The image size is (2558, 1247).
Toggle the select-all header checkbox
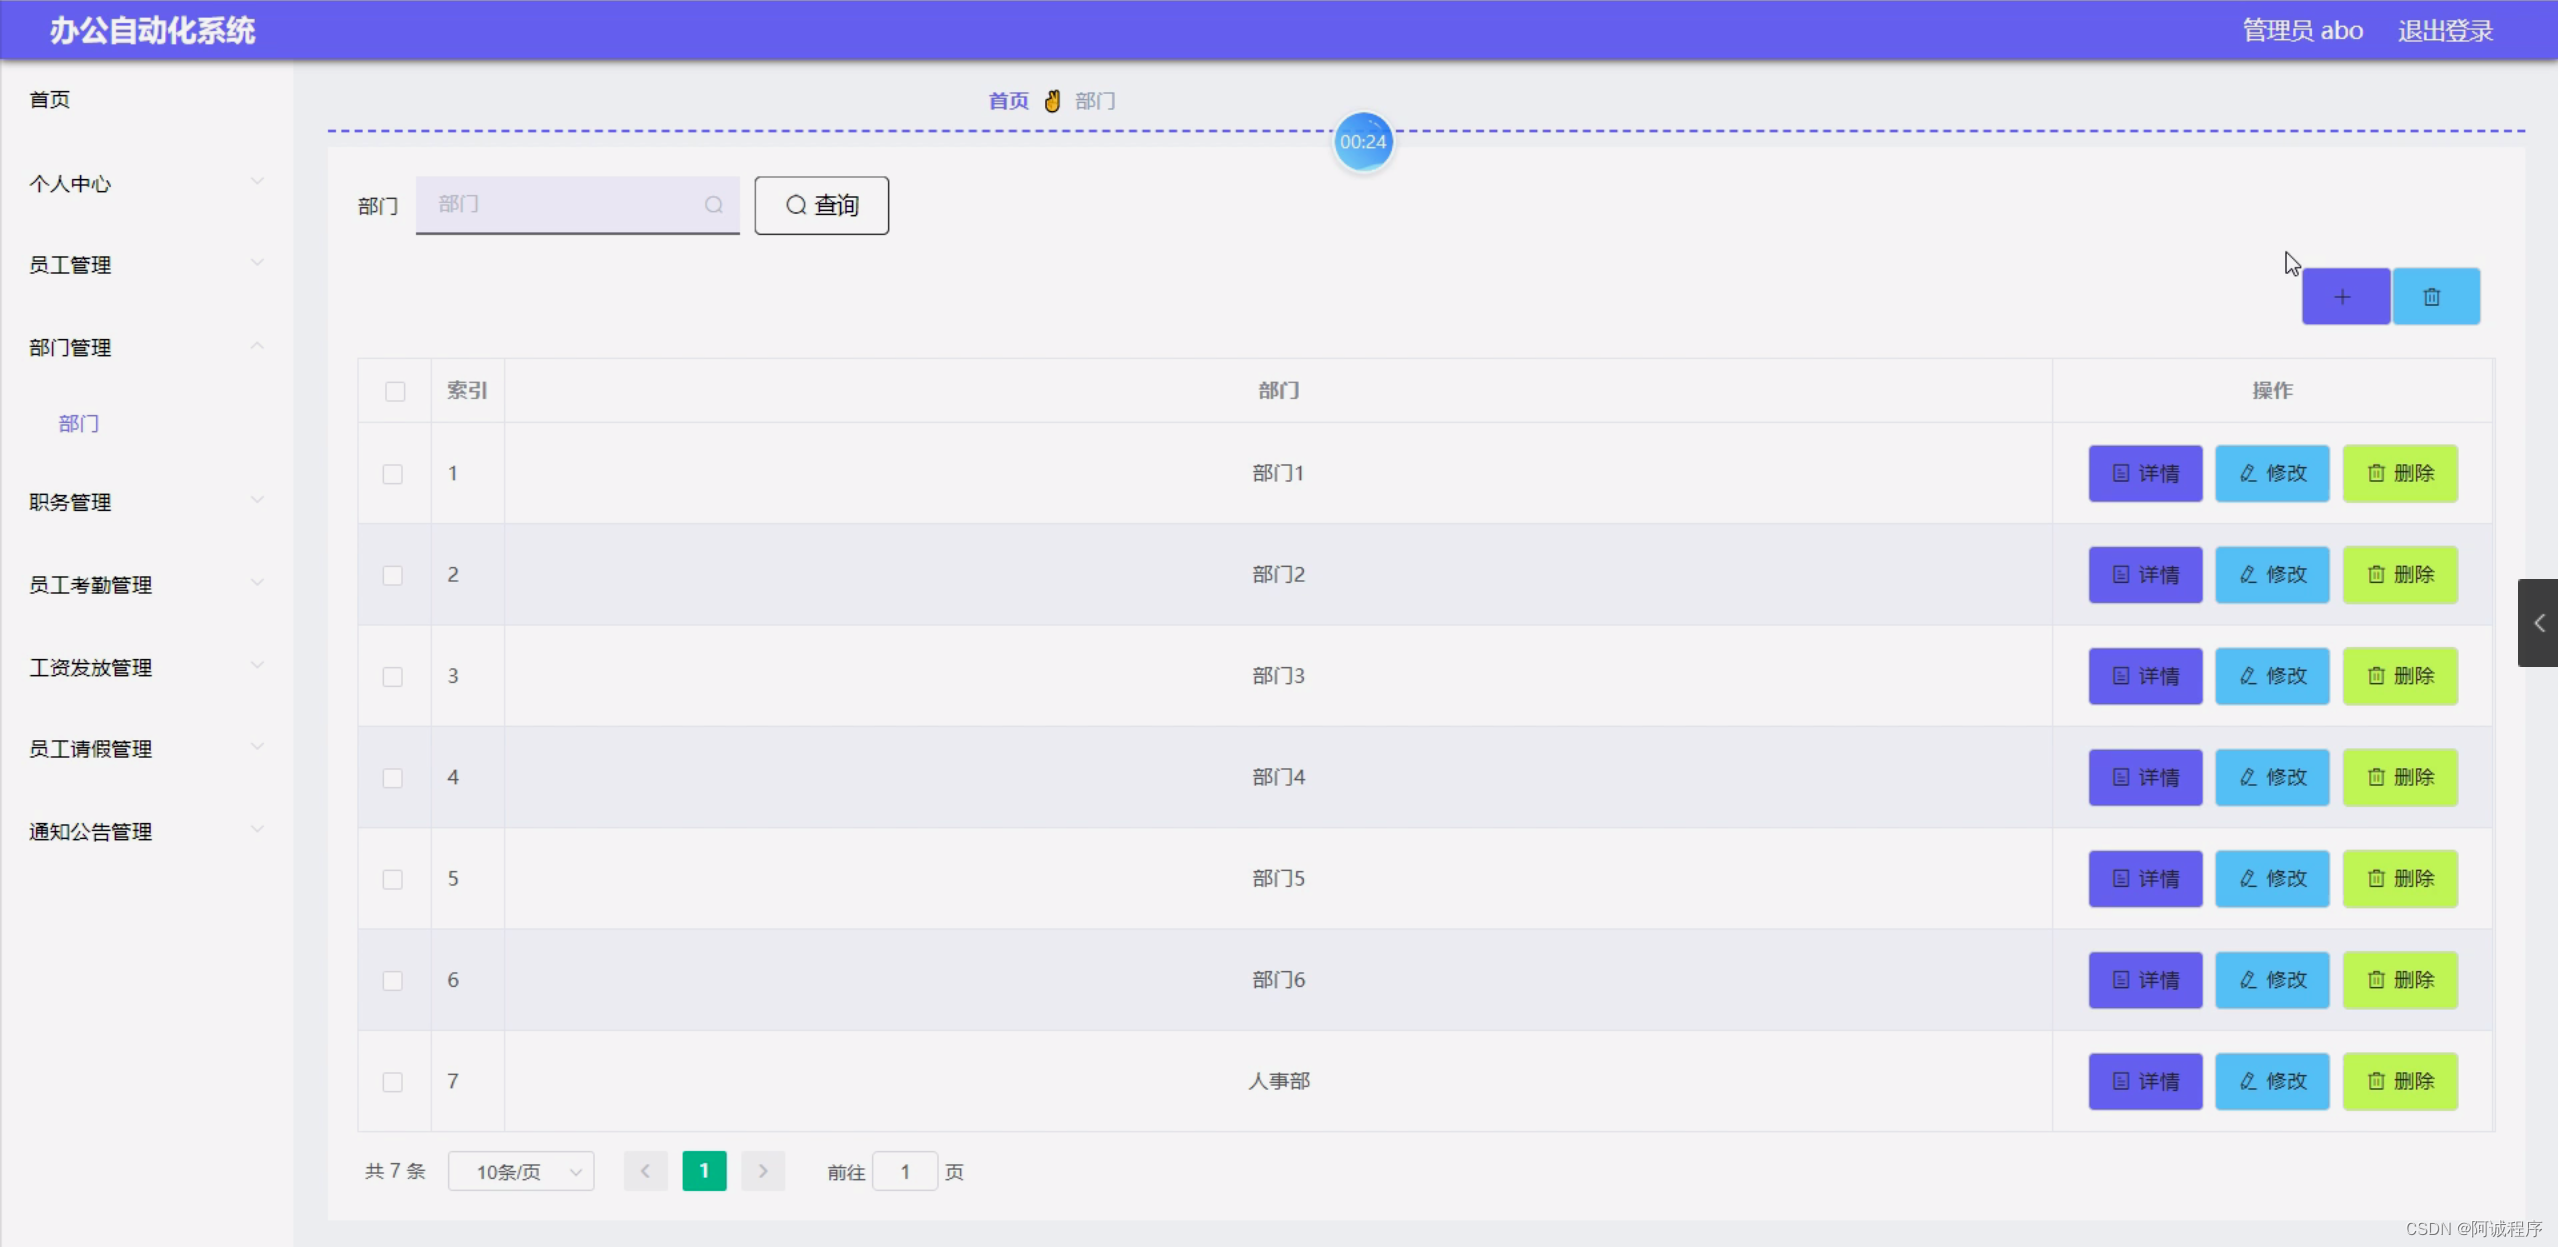(x=395, y=391)
